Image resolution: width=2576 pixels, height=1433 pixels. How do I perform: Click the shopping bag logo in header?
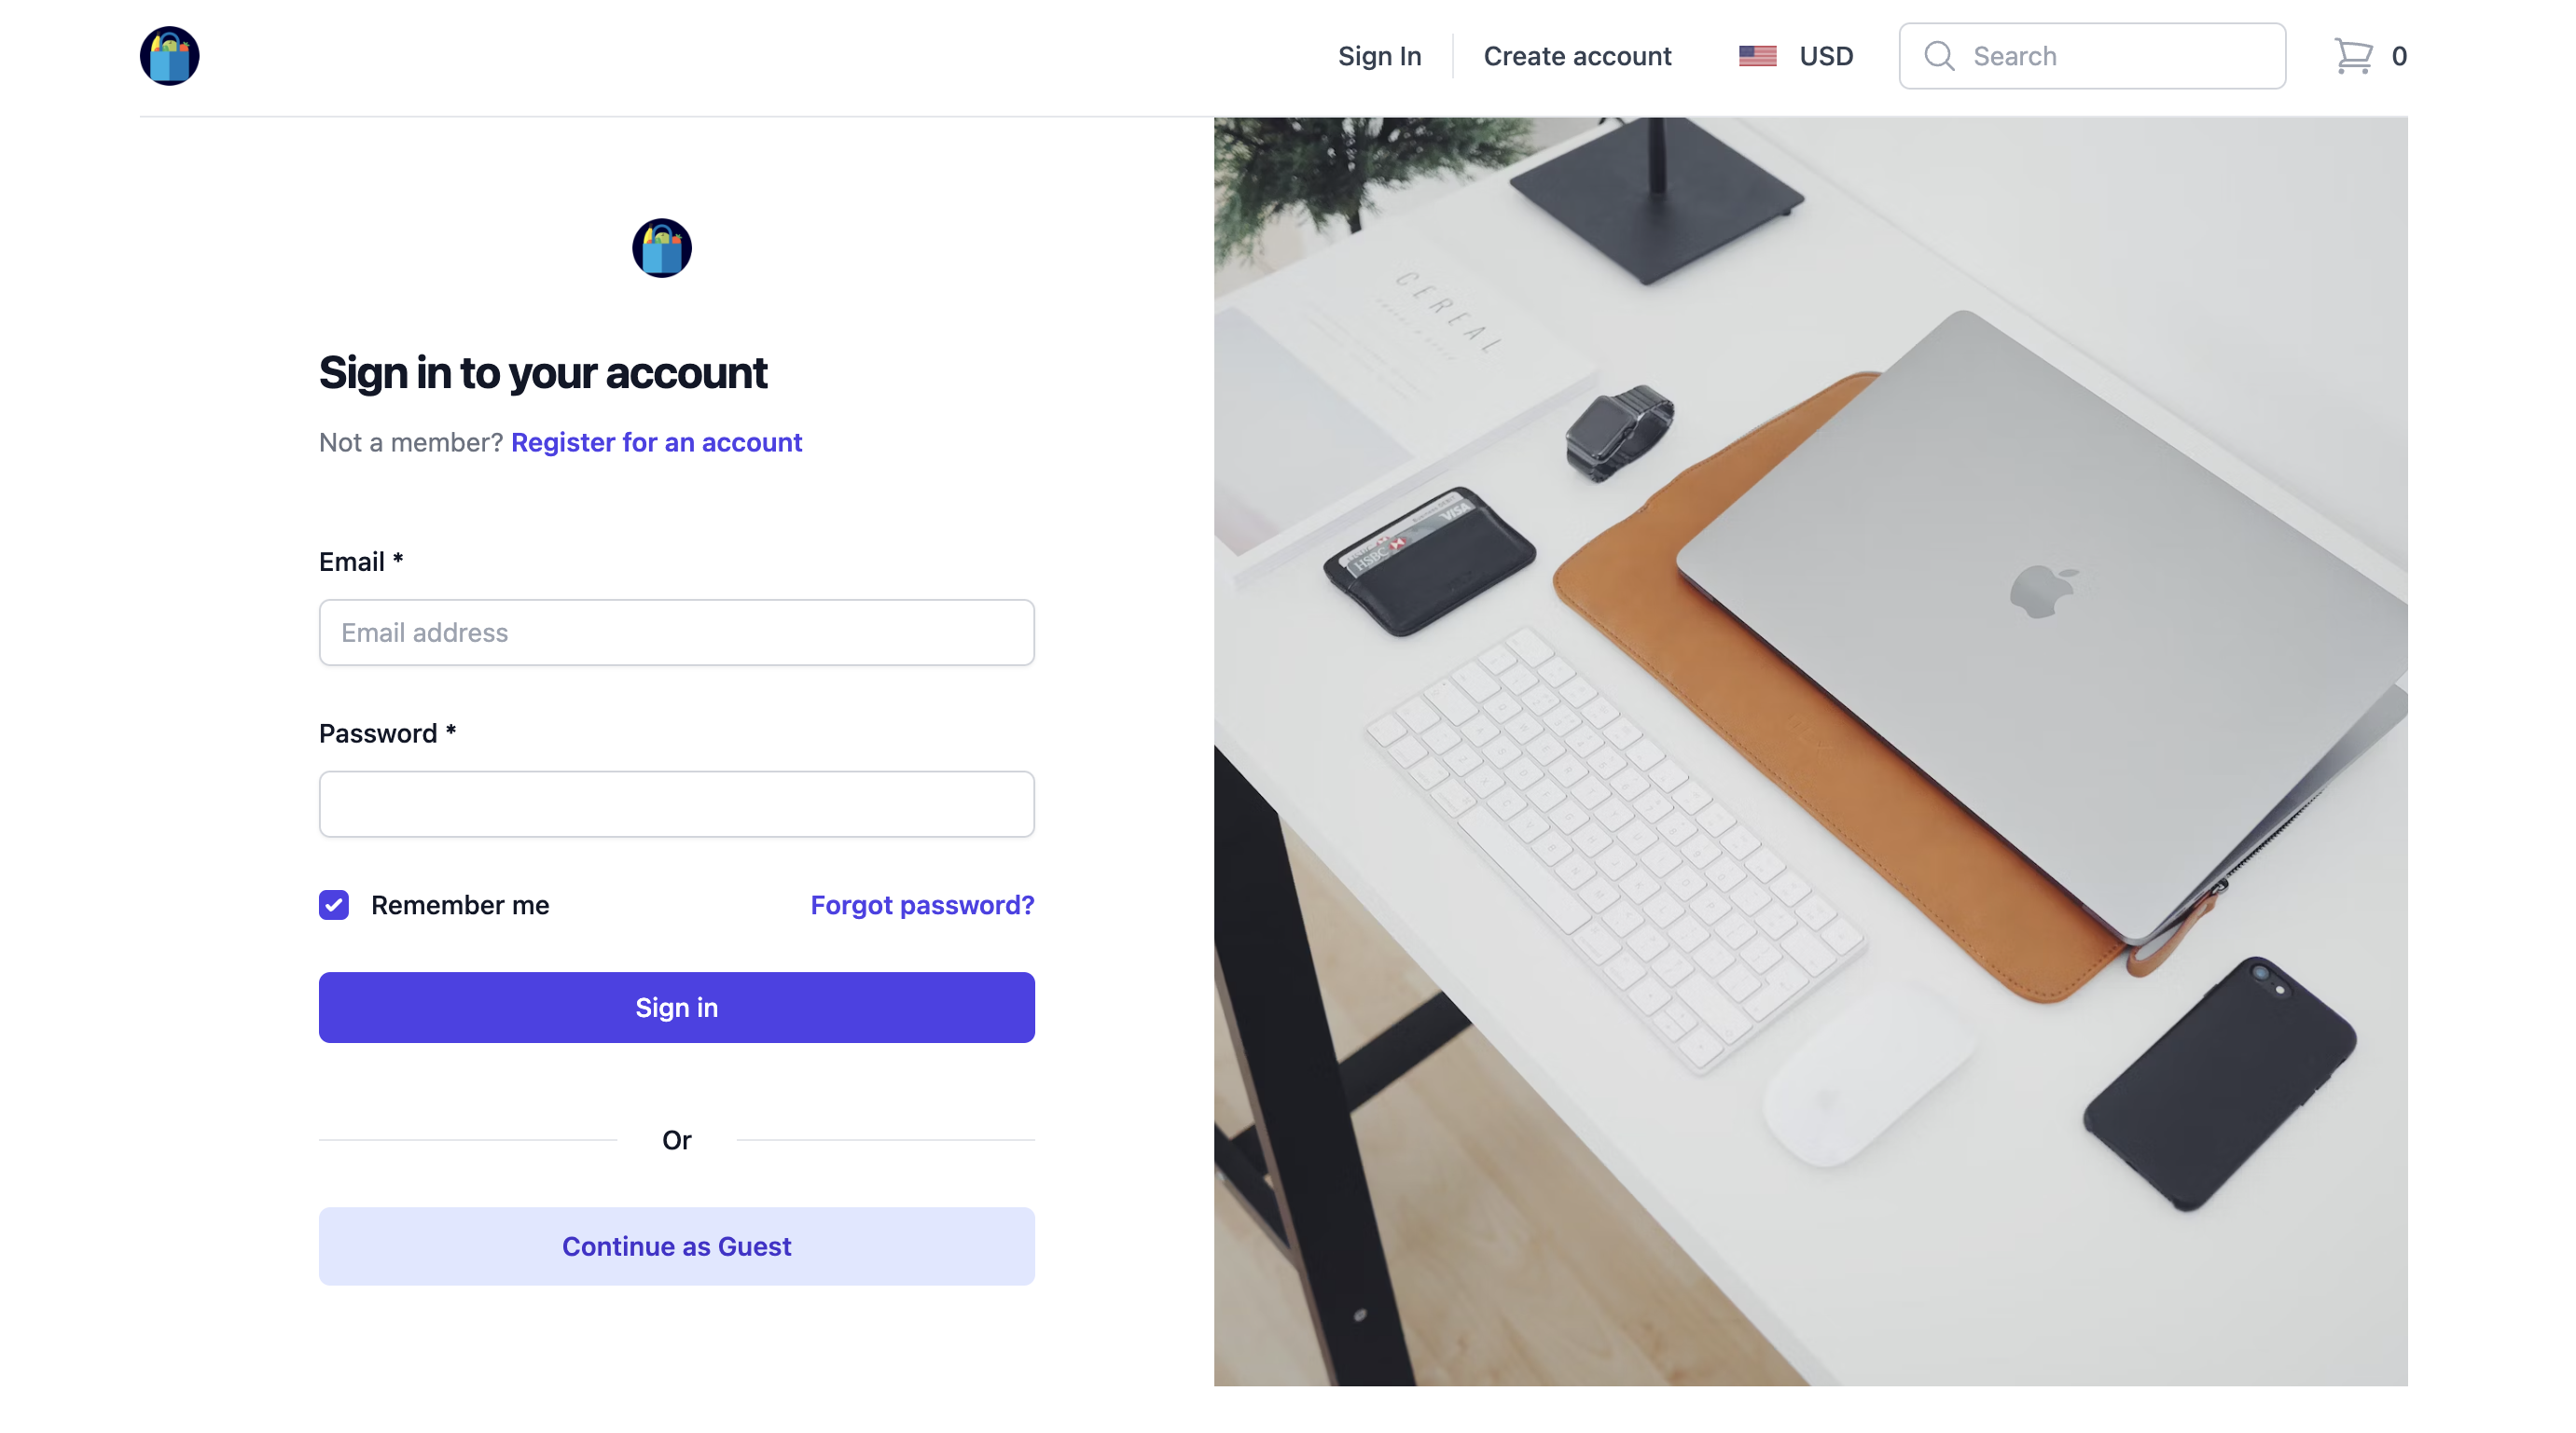click(169, 56)
